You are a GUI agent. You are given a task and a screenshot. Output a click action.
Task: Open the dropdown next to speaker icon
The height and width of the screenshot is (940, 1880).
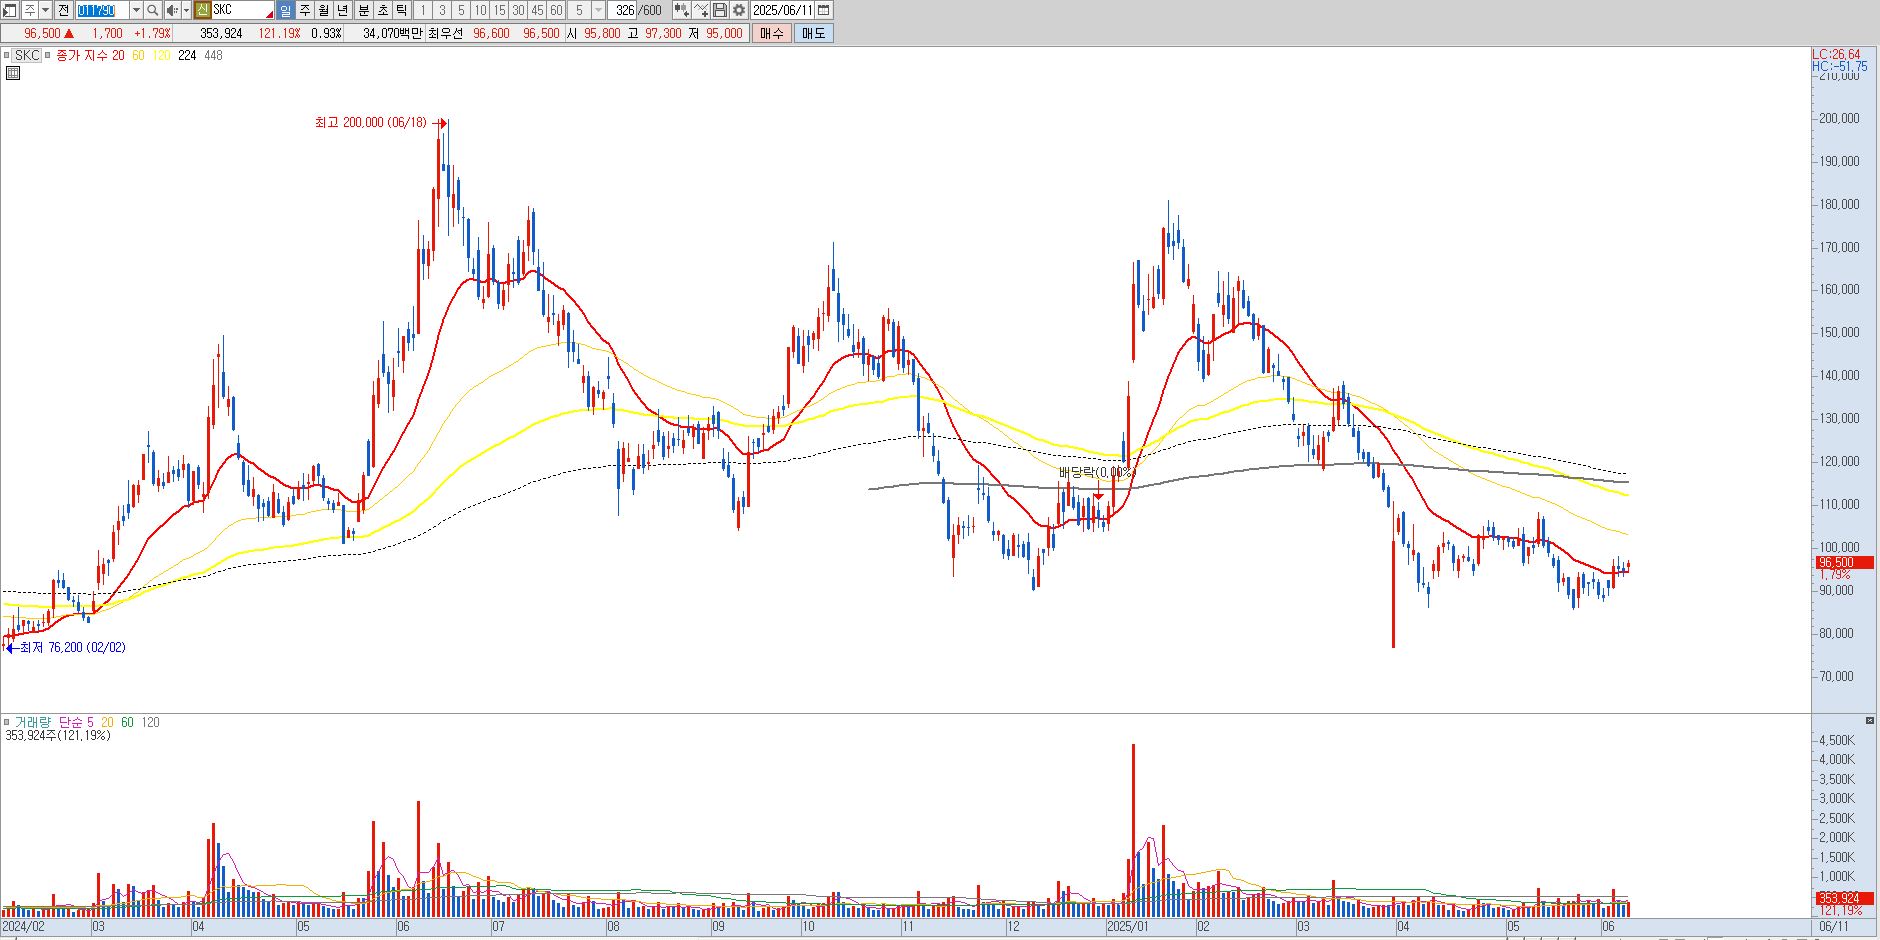[186, 10]
